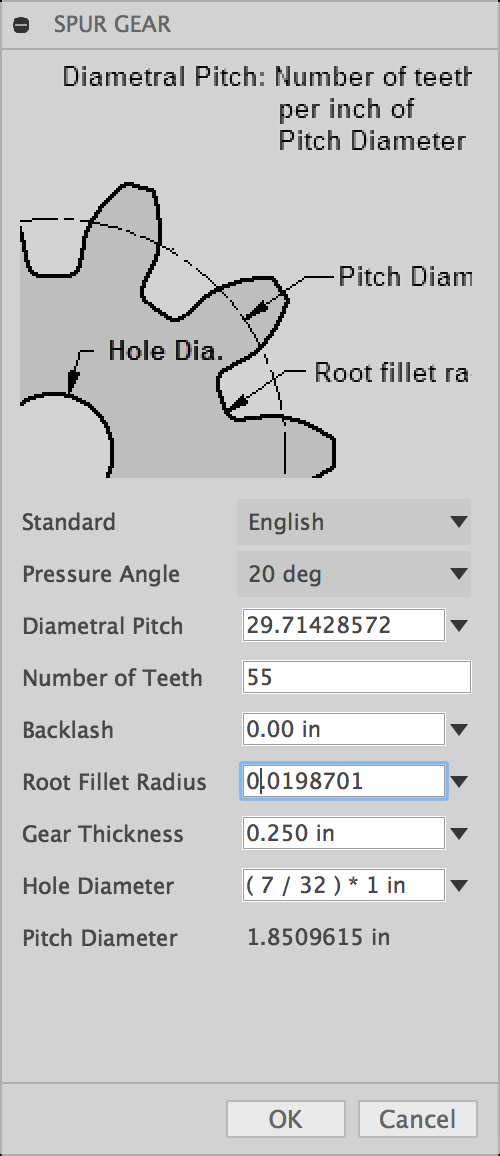Image resolution: width=500 pixels, height=1156 pixels.
Task: Click the SPUR GEAR title text
Action: [x=112, y=24]
